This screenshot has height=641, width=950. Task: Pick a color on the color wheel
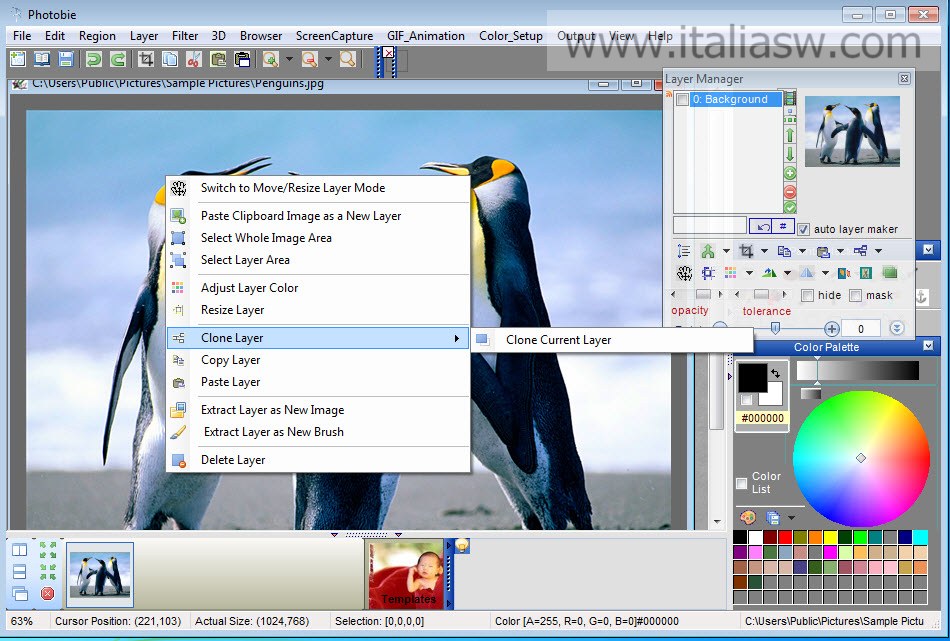(x=861, y=458)
